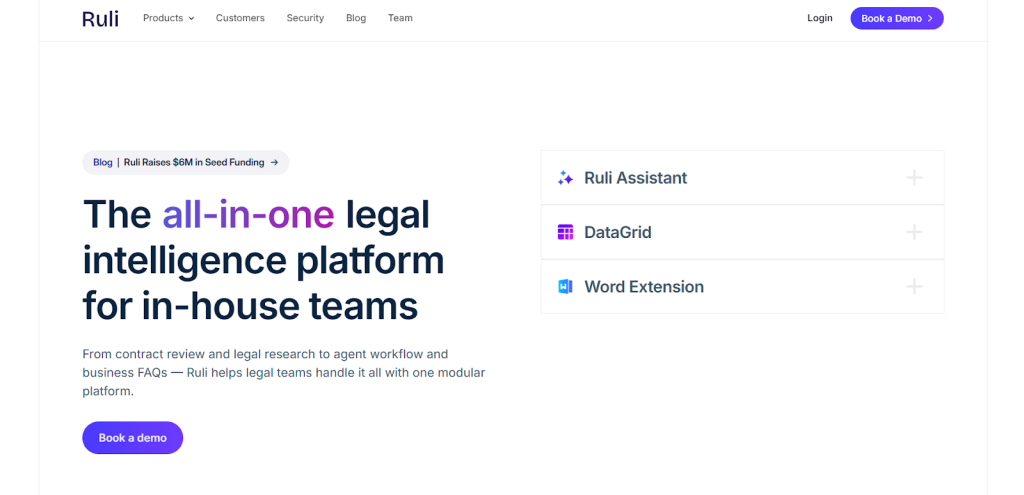Image resolution: width=1024 pixels, height=495 pixels.
Task: Click the sparkle icon beside Ruli Assistant
Action: 565,178
